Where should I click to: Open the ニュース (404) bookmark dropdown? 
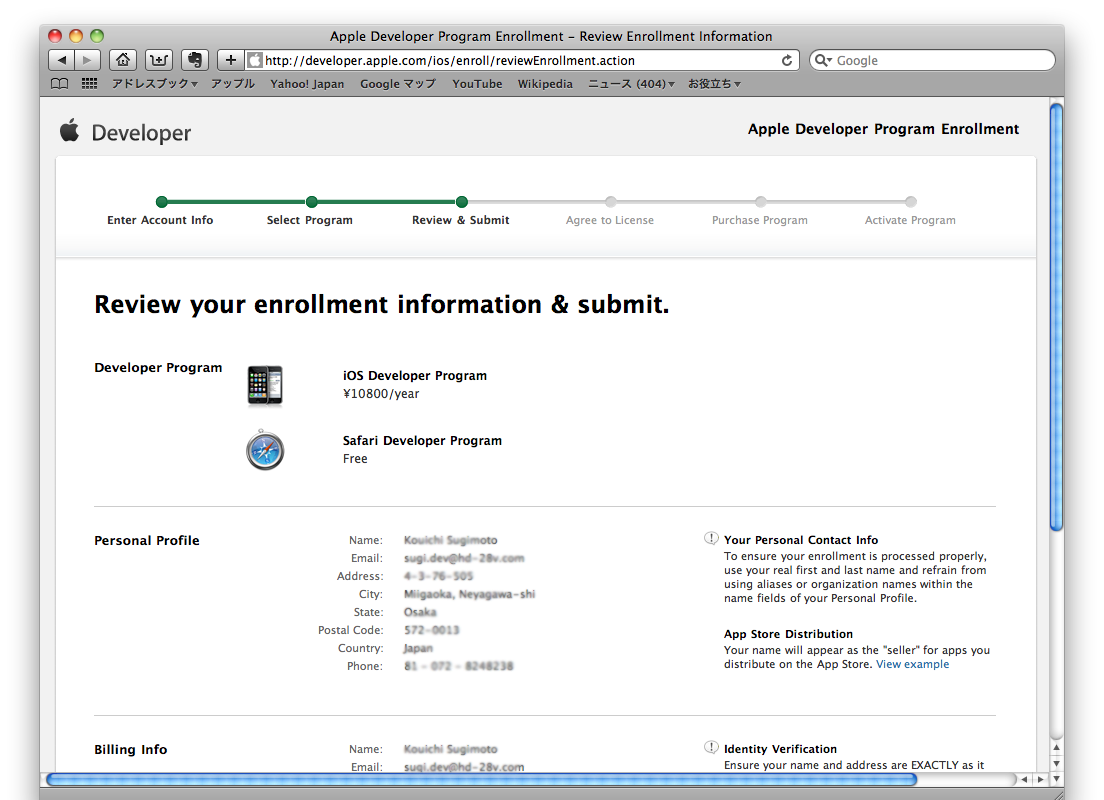[630, 84]
